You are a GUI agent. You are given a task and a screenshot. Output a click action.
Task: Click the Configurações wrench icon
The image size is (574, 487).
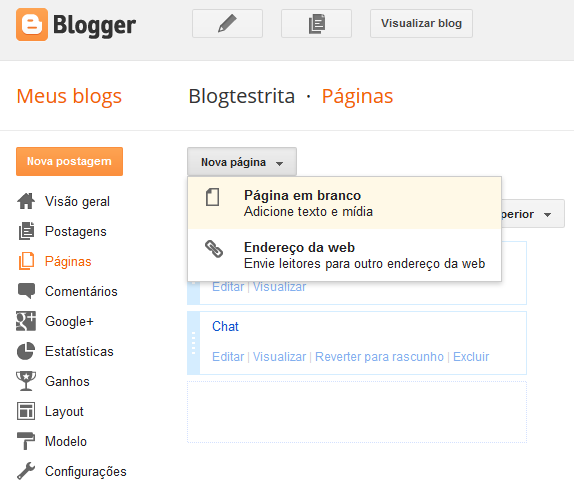[x=26, y=471]
